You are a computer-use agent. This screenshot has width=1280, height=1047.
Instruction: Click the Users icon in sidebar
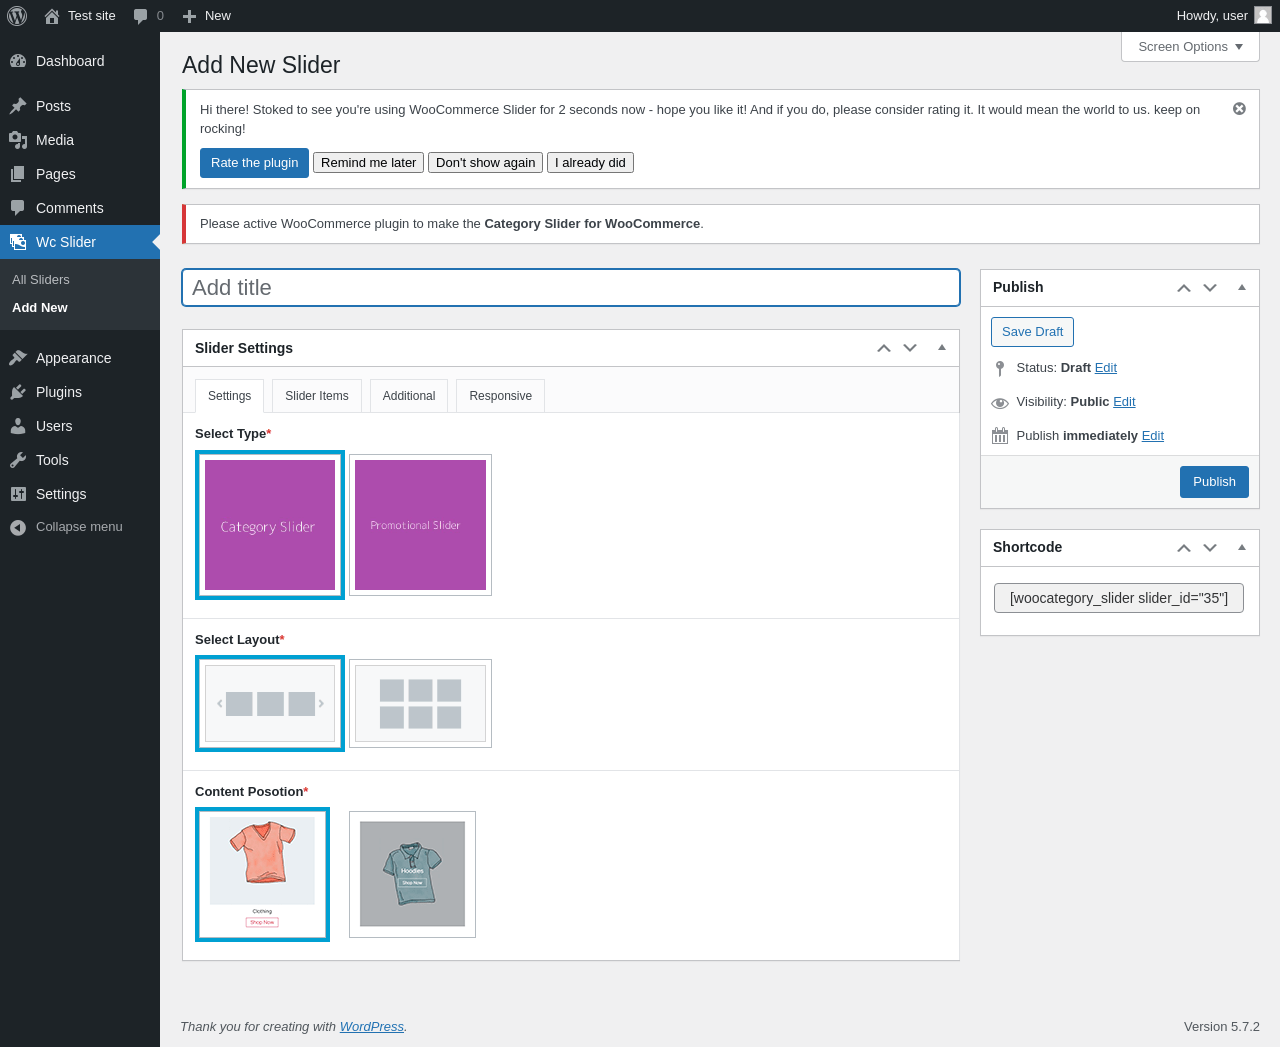[x=18, y=426]
